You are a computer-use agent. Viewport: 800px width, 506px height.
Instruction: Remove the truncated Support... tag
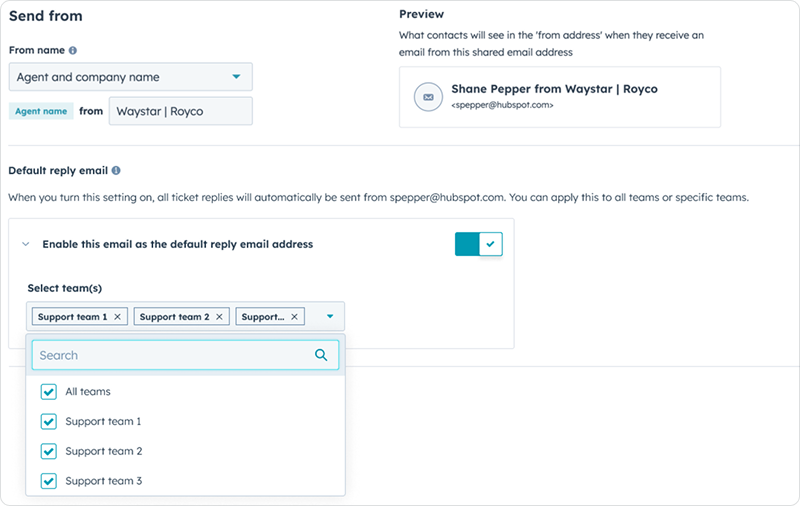[294, 317]
